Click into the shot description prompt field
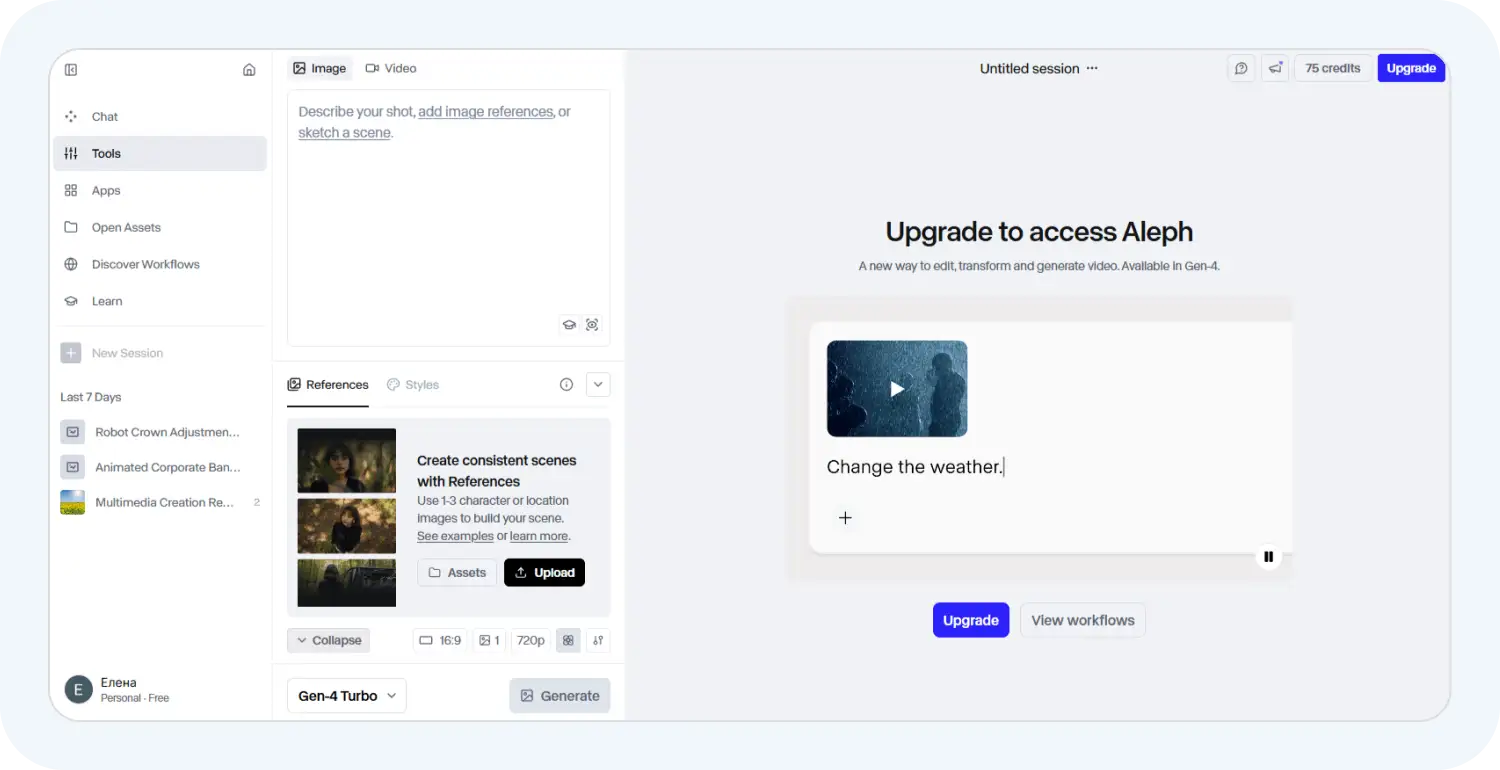The height and width of the screenshot is (770, 1500). point(448,218)
